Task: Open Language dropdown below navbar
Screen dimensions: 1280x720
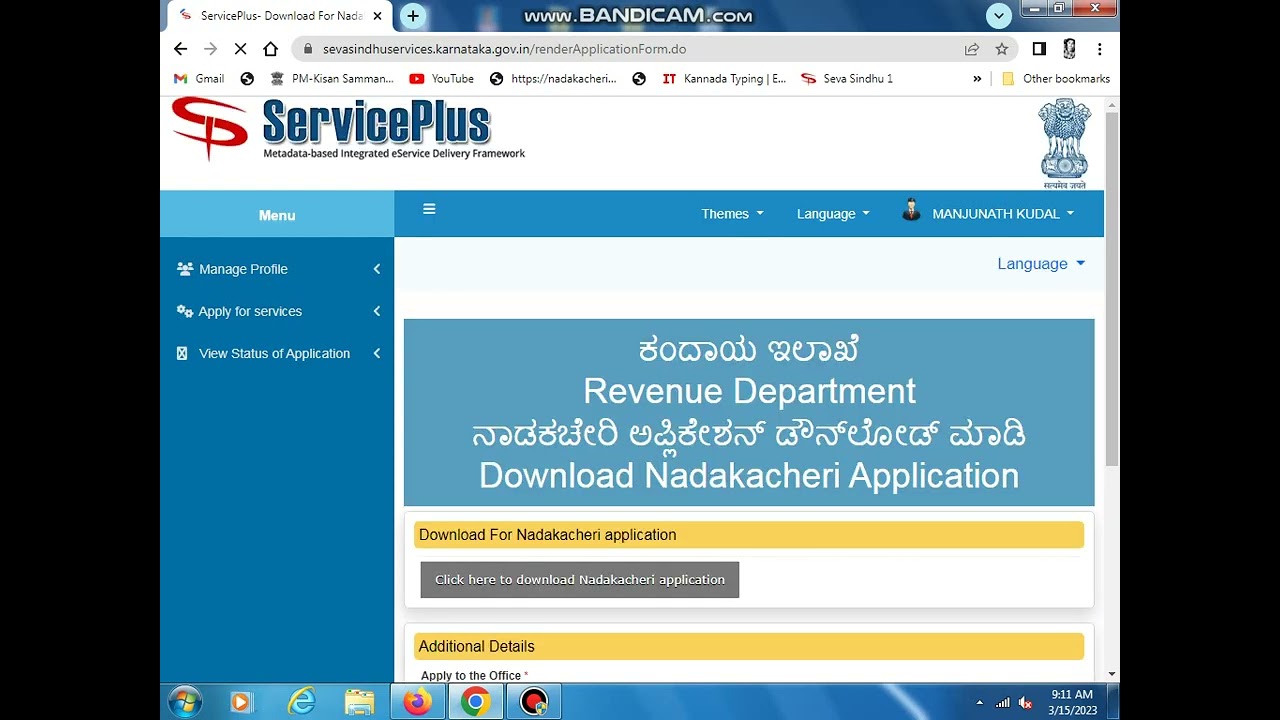Action: 1040,264
